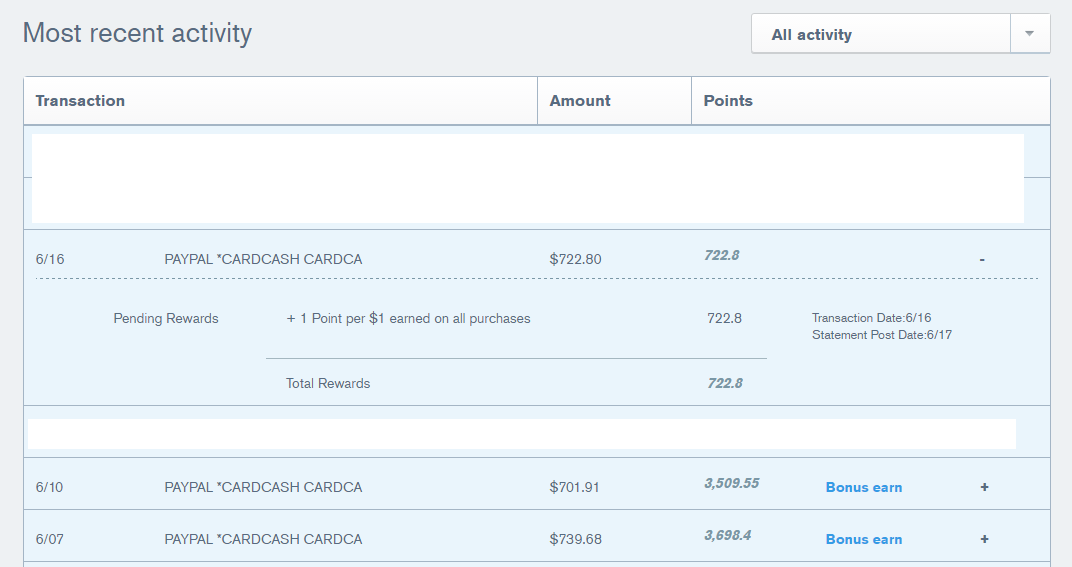This screenshot has height=567, width=1072.
Task: Open Bonus earn link for 6/10 transaction
Action: (x=864, y=488)
